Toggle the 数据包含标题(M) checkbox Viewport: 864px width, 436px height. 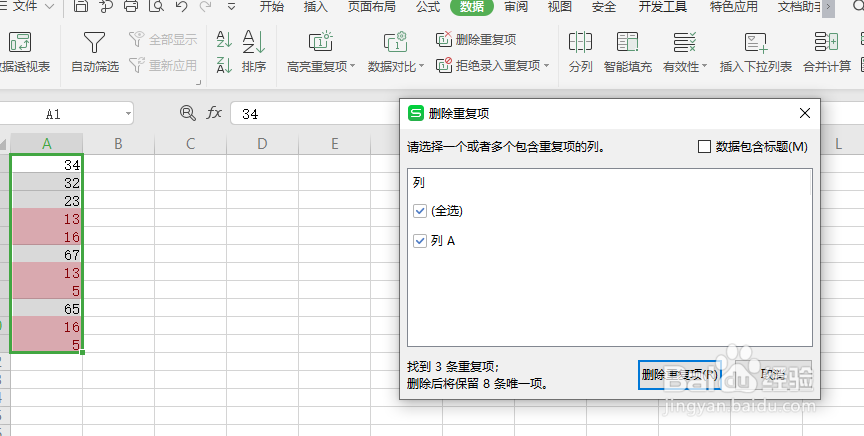point(704,147)
